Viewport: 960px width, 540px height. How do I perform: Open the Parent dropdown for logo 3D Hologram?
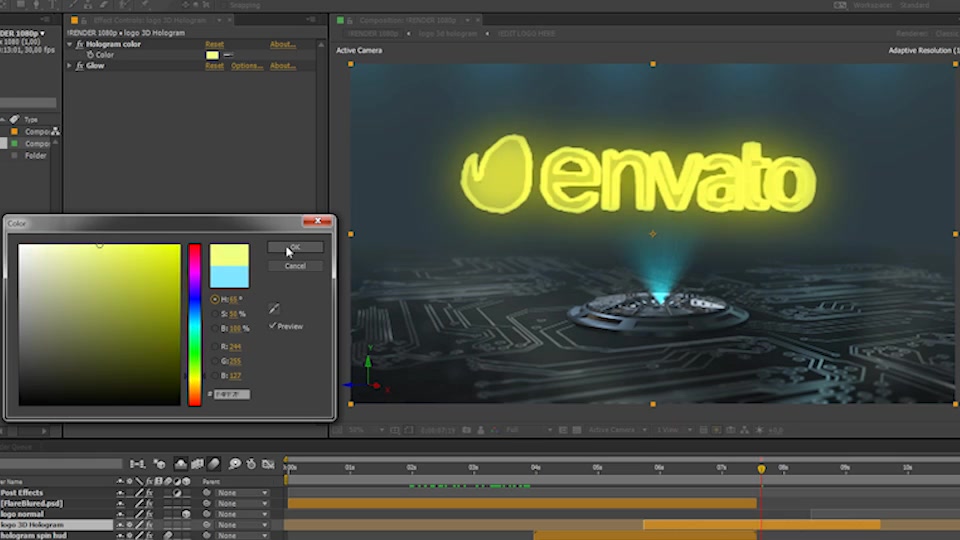(x=242, y=525)
